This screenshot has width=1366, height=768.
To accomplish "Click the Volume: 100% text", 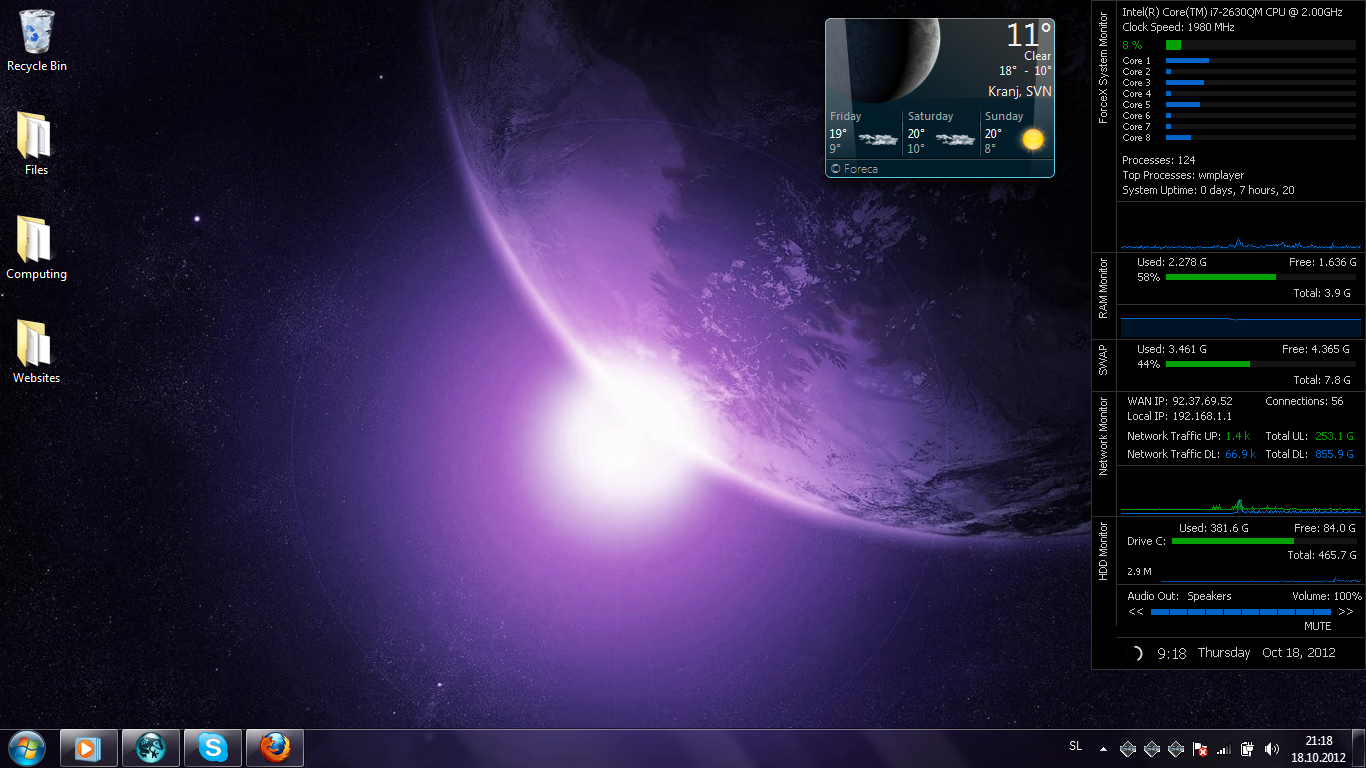I will pos(1326,596).
